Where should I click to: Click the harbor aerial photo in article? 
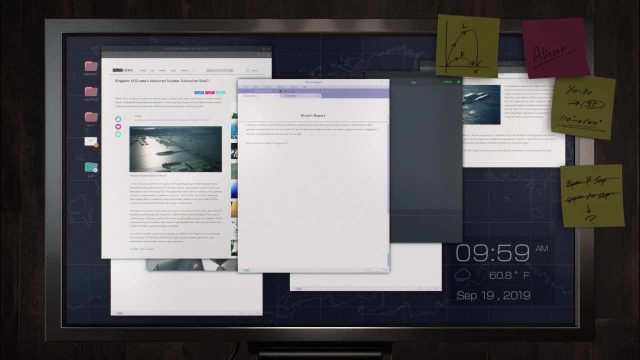pos(176,149)
